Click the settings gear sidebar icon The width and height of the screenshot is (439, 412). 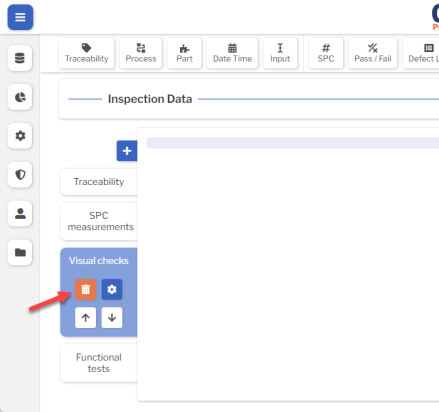[20, 136]
